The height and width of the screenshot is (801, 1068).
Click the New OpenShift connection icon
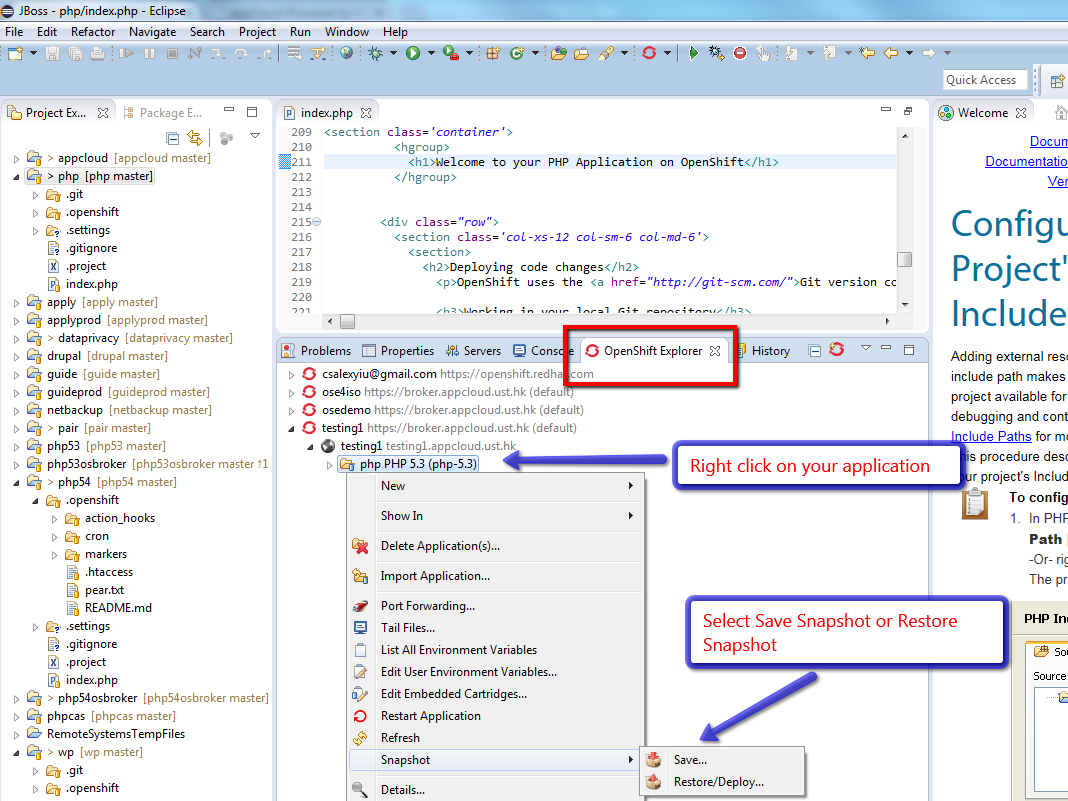click(836, 350)
